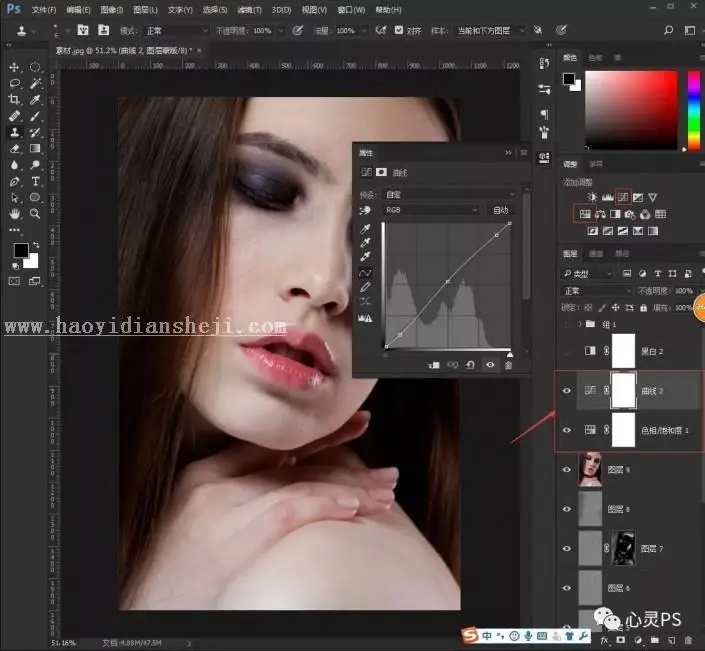Screen dimensions: 705x651
Task: Click the 自动 button in curves
Action: [x=501, y=210]
